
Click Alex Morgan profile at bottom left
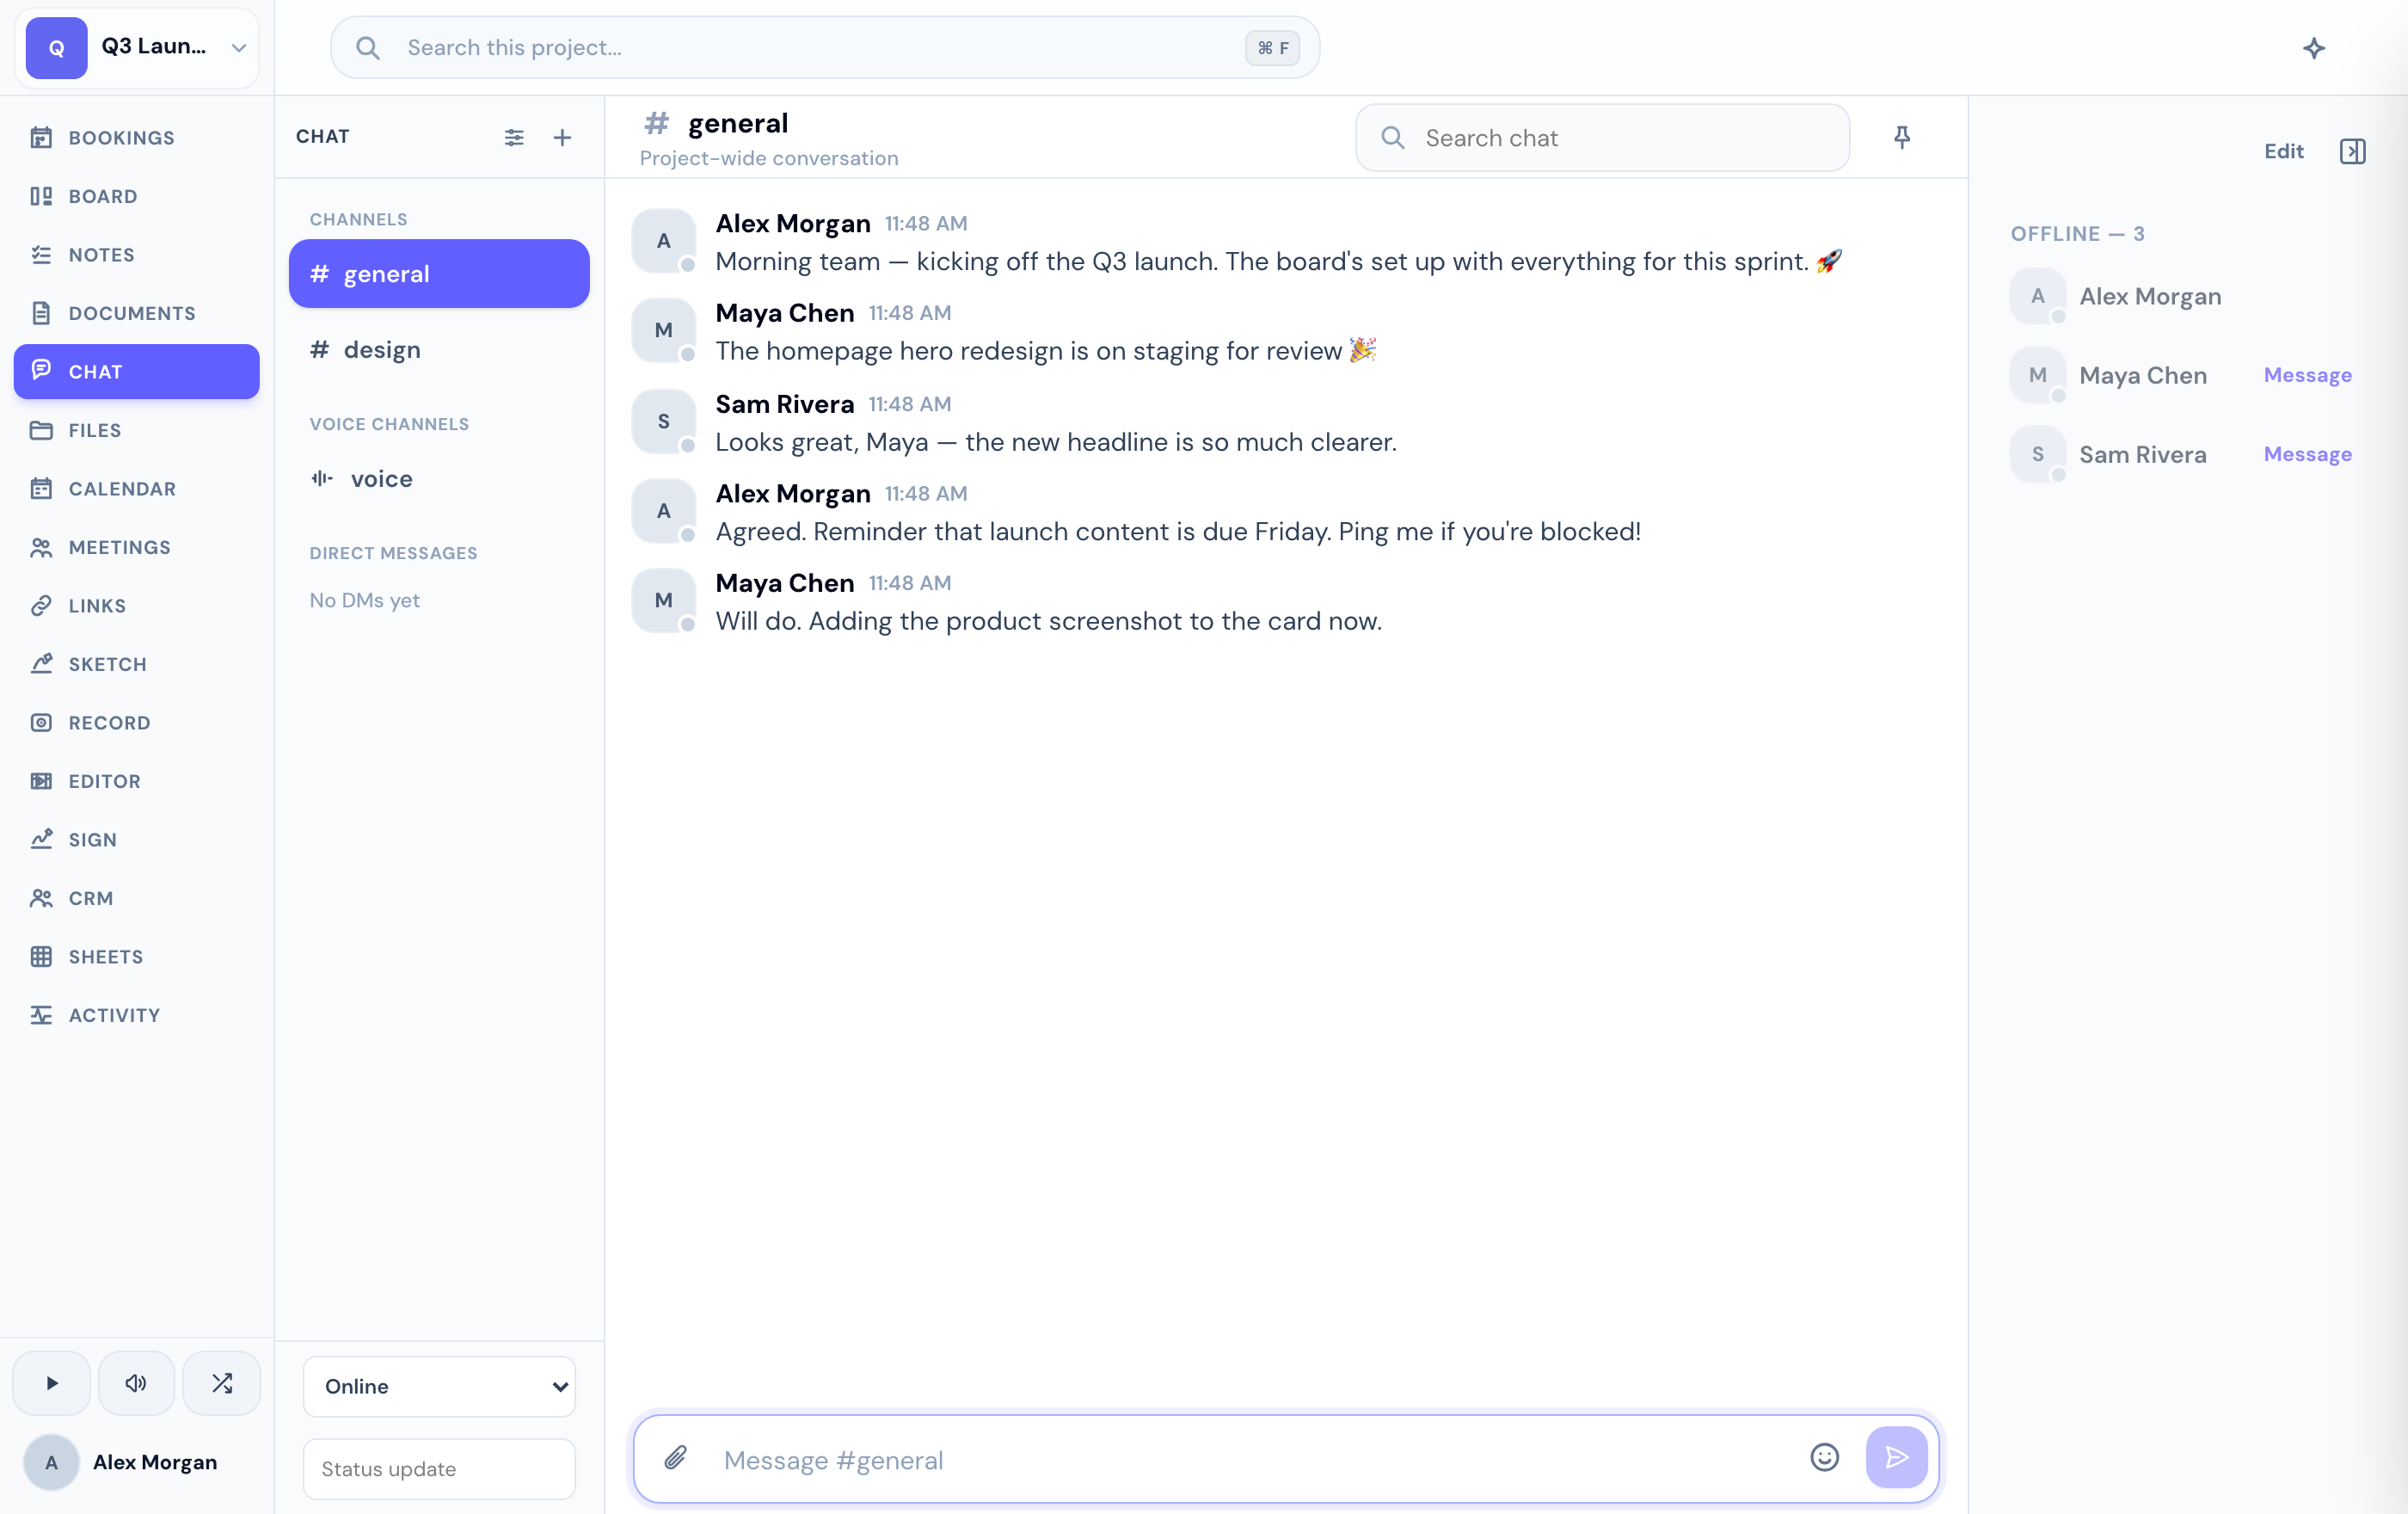137,1463
